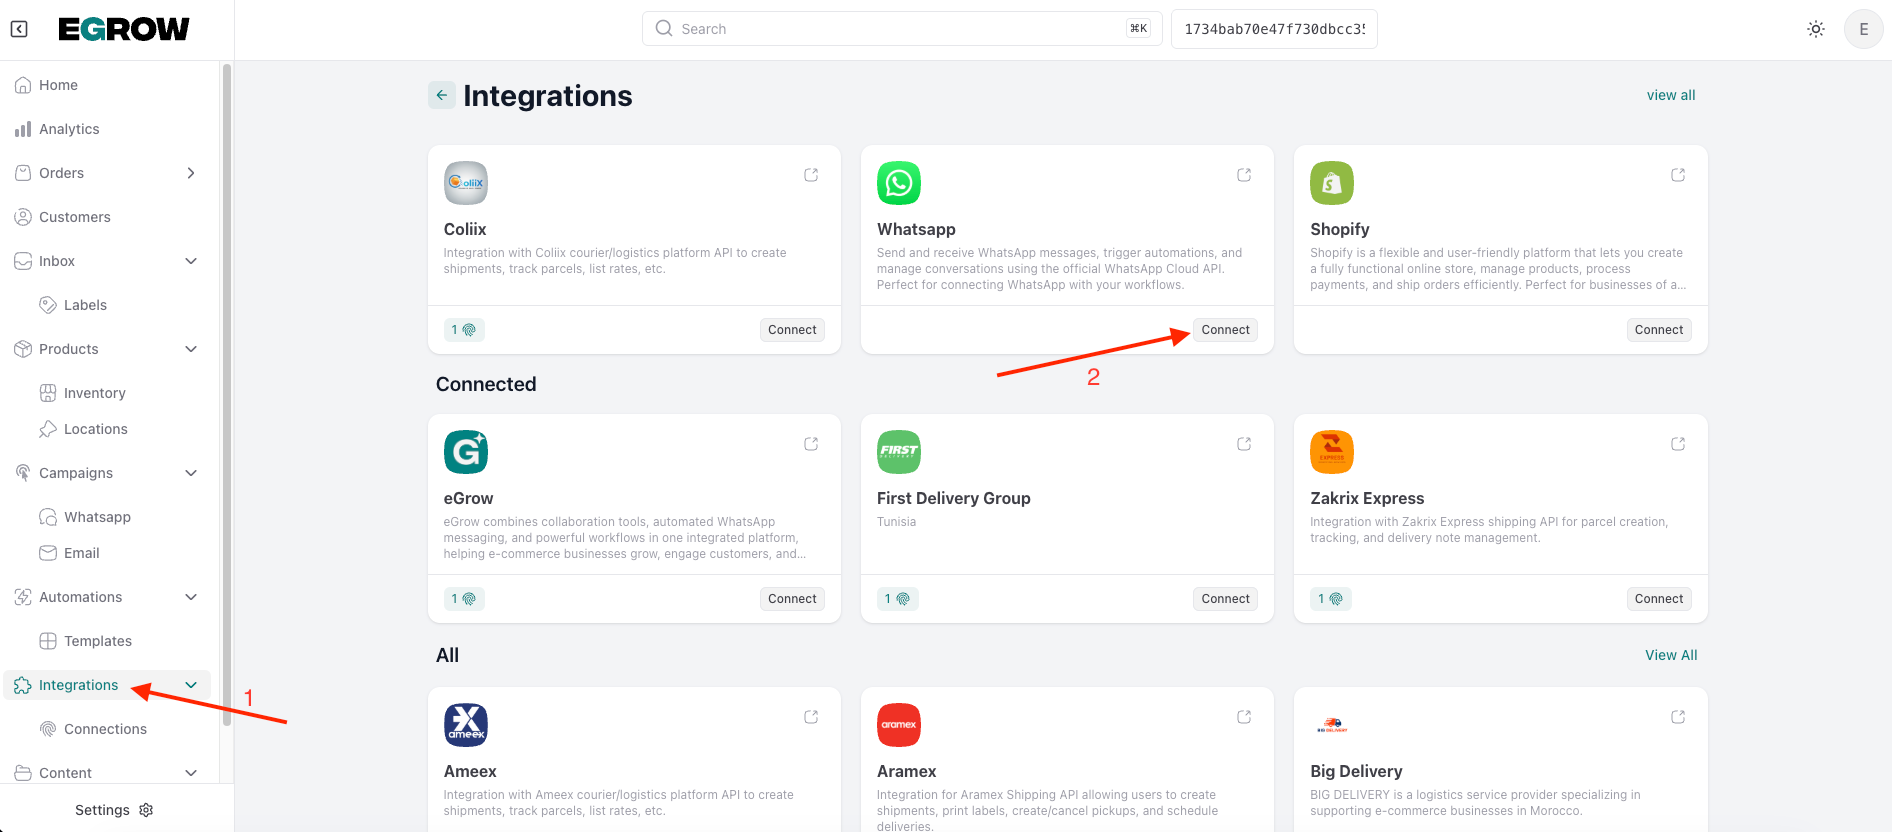Click the 'View All' link in the All section
Viewport: 1892px width, 832px height.
[1670, 655]
